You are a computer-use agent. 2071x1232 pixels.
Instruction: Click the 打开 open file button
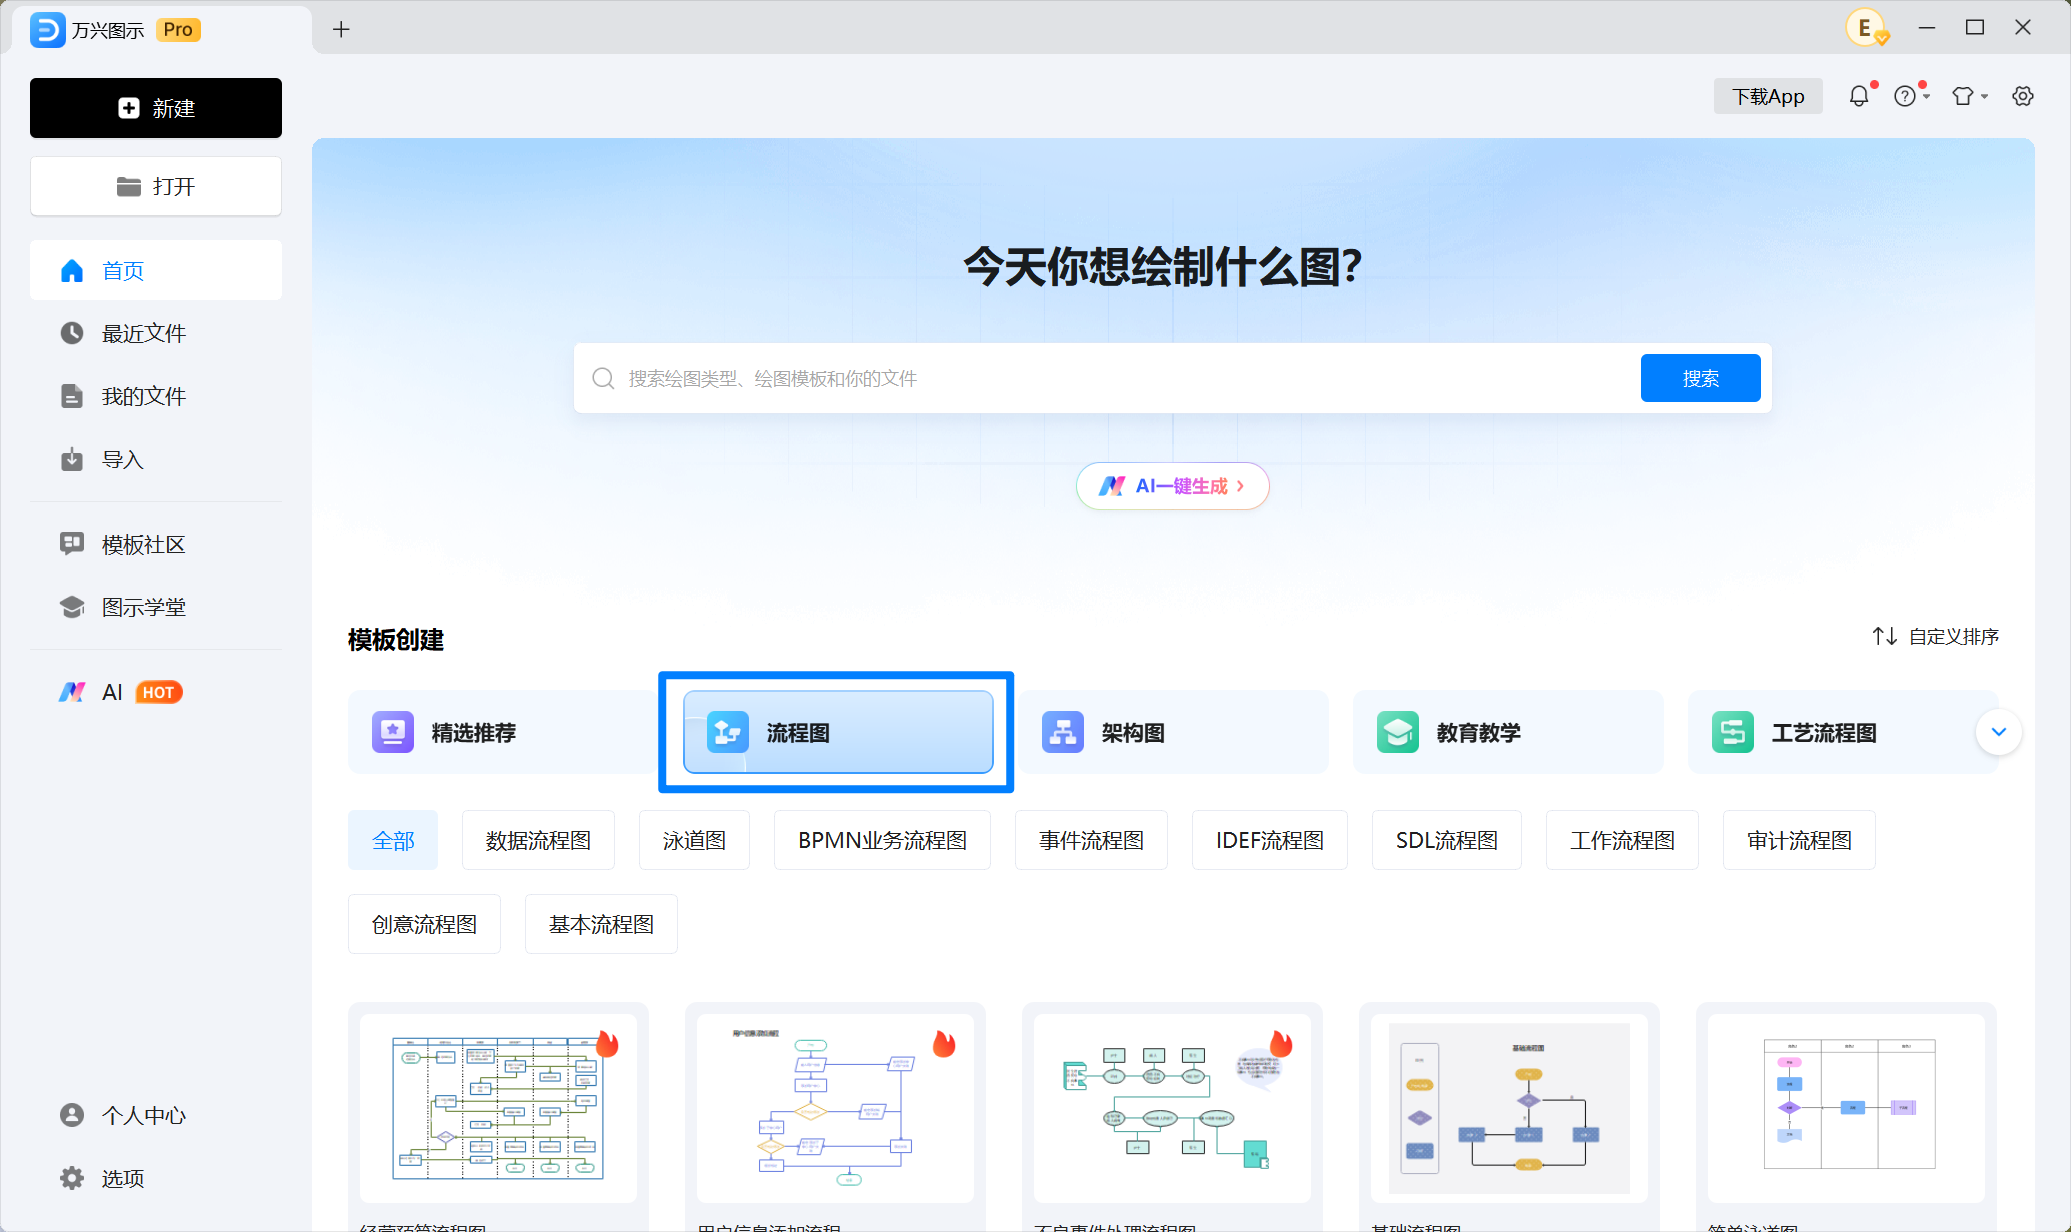pos(156,186)
